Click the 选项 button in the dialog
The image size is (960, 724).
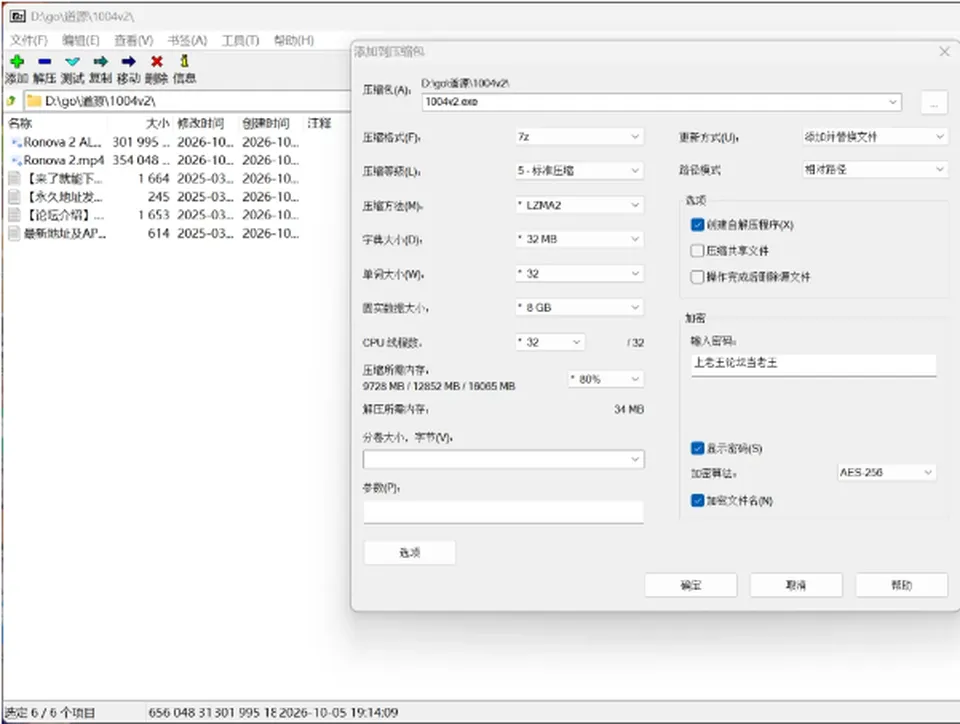coord(410,553)
